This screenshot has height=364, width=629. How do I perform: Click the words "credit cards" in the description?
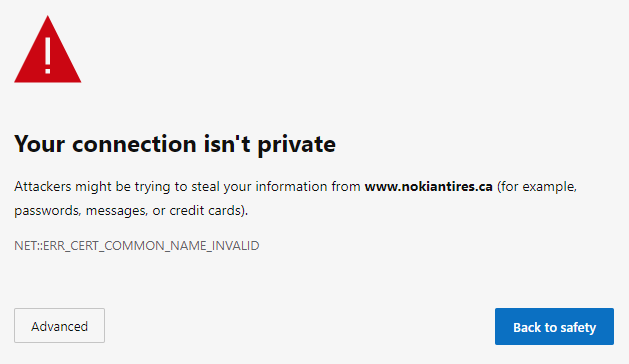point(205,211)
